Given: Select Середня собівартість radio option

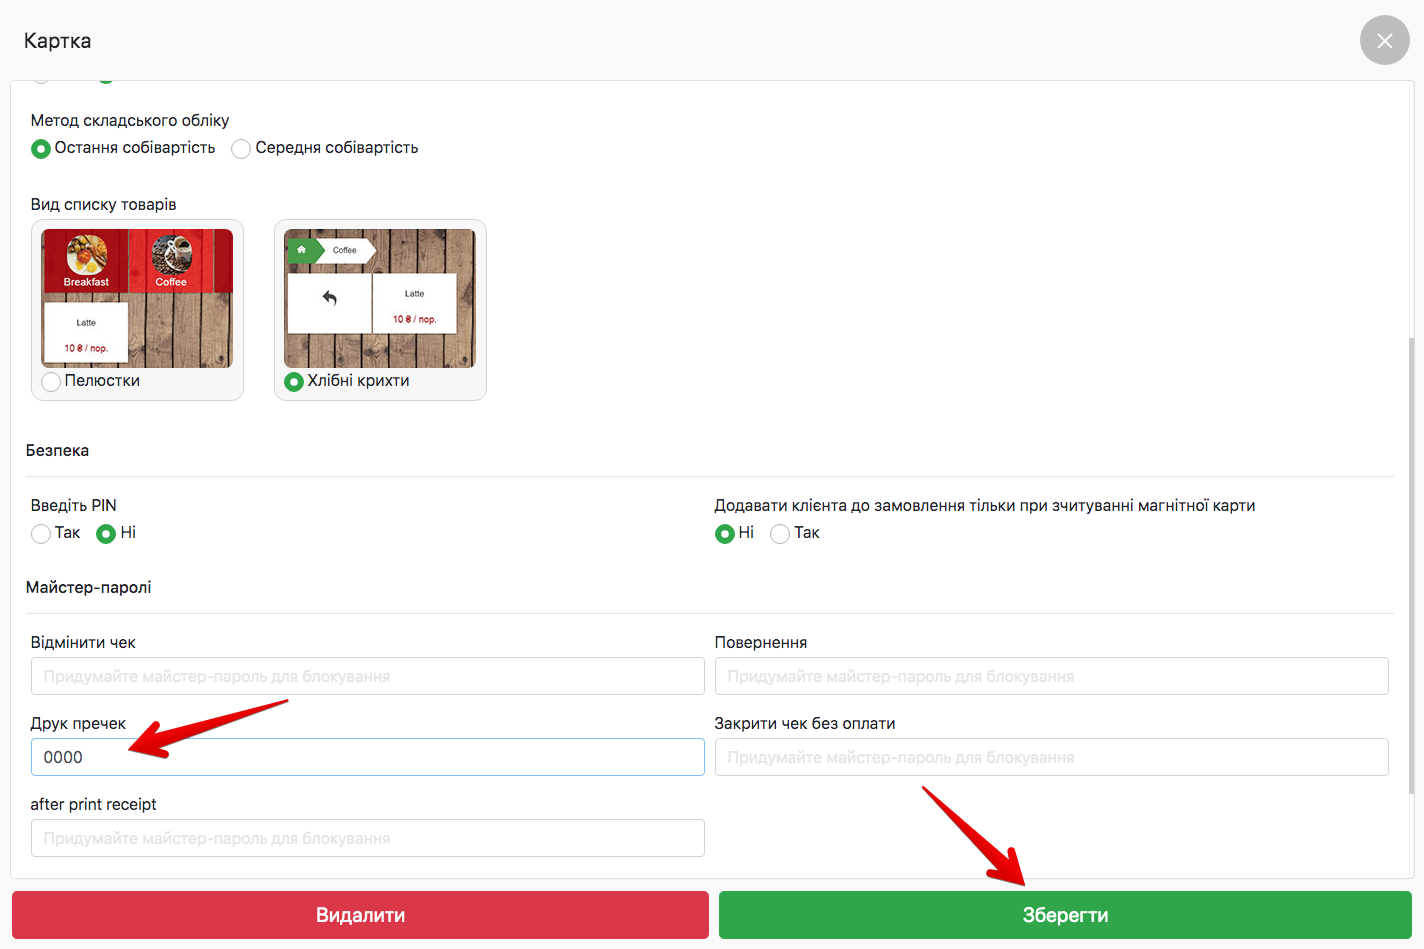Looking at the screenshot, I should click(241, 149).
